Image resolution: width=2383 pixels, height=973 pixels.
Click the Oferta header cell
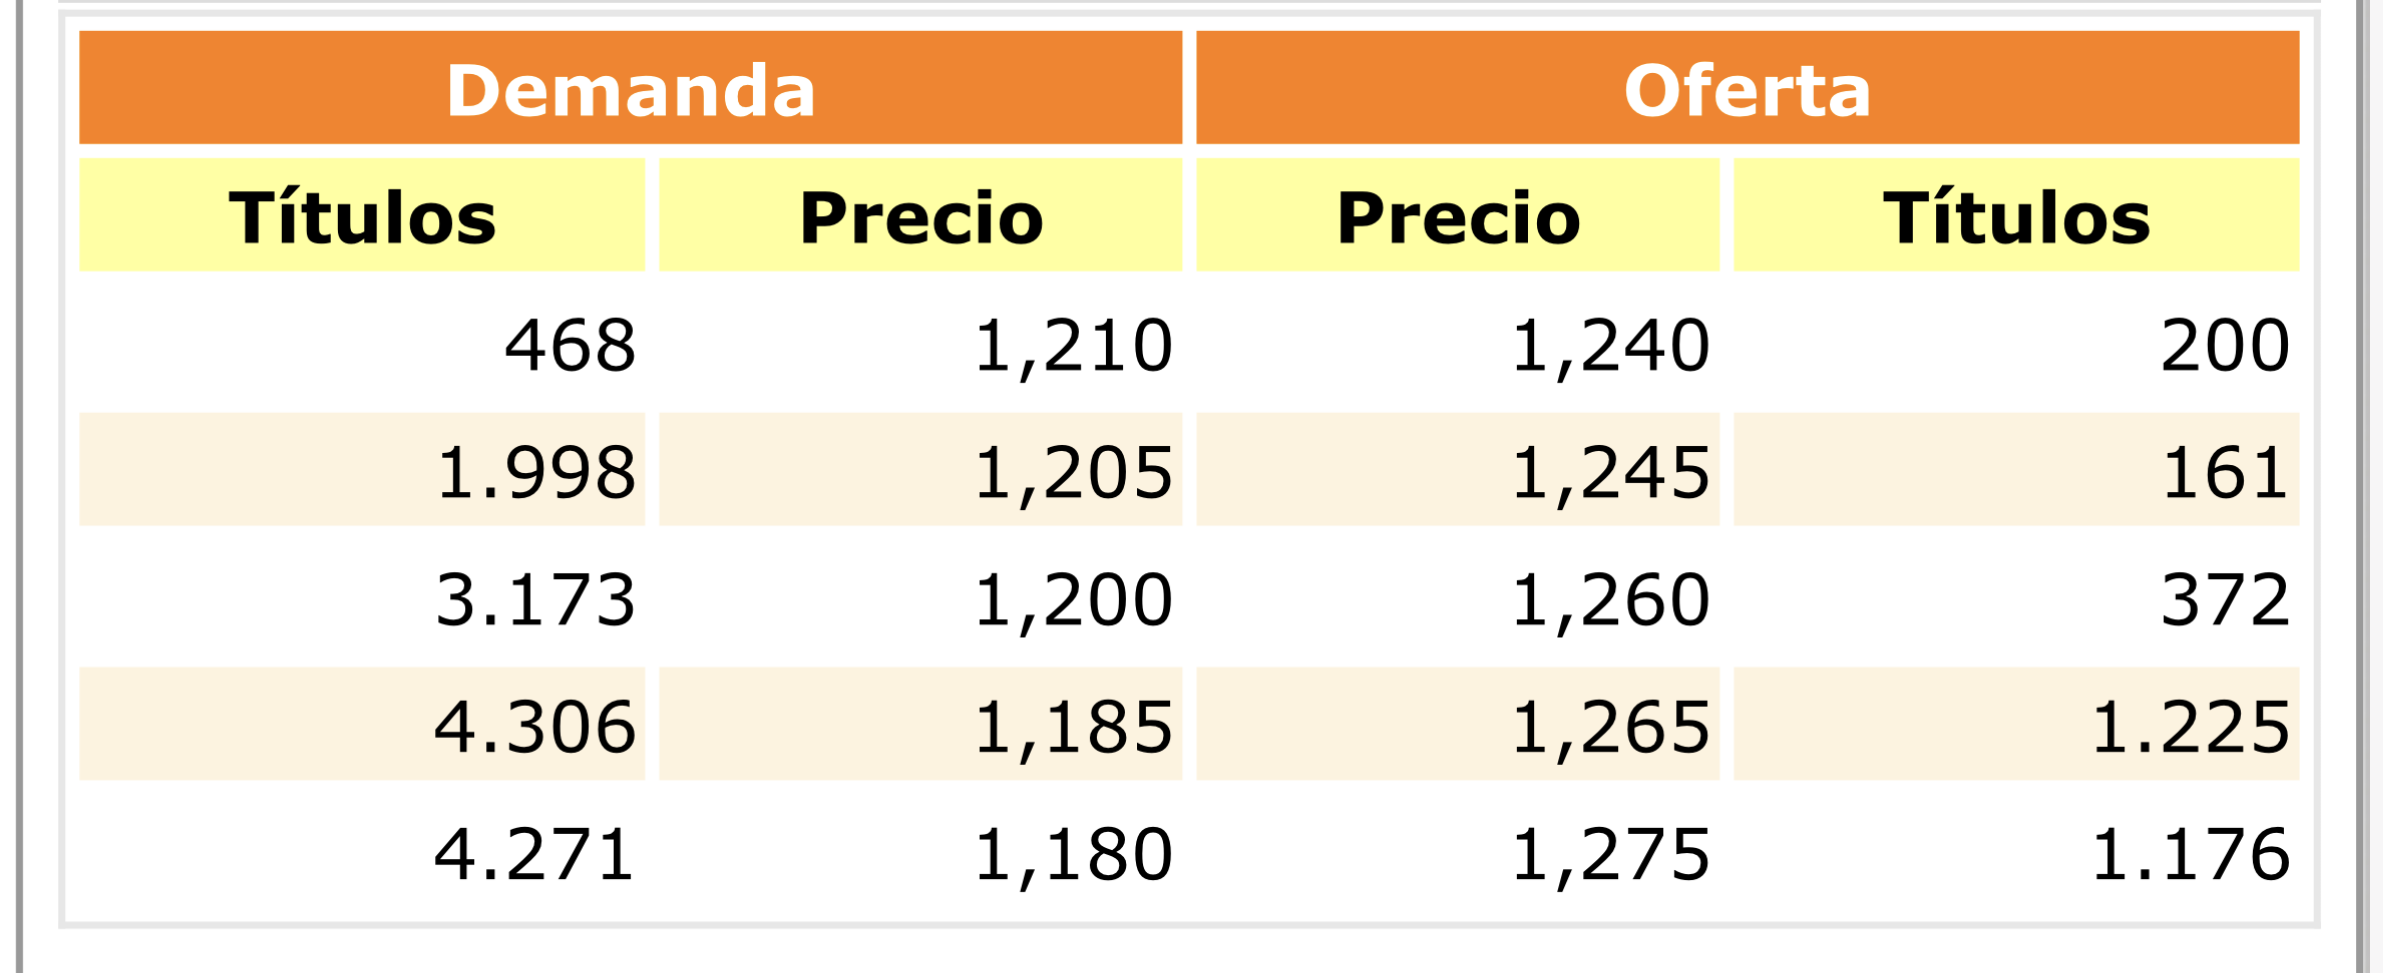tap(1747, 88)
